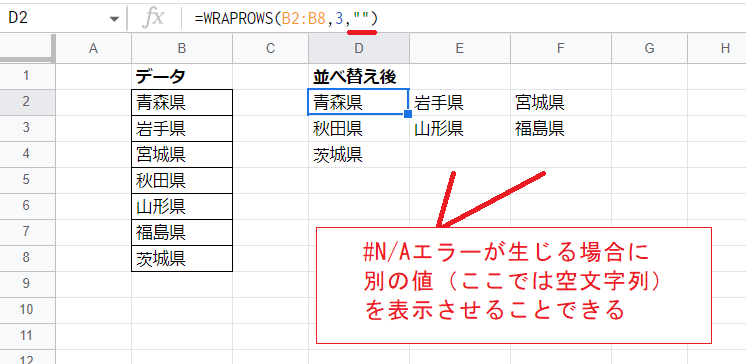Select row 9 header
This screenshot has width=746, height=364.
(x=28, y=284)
